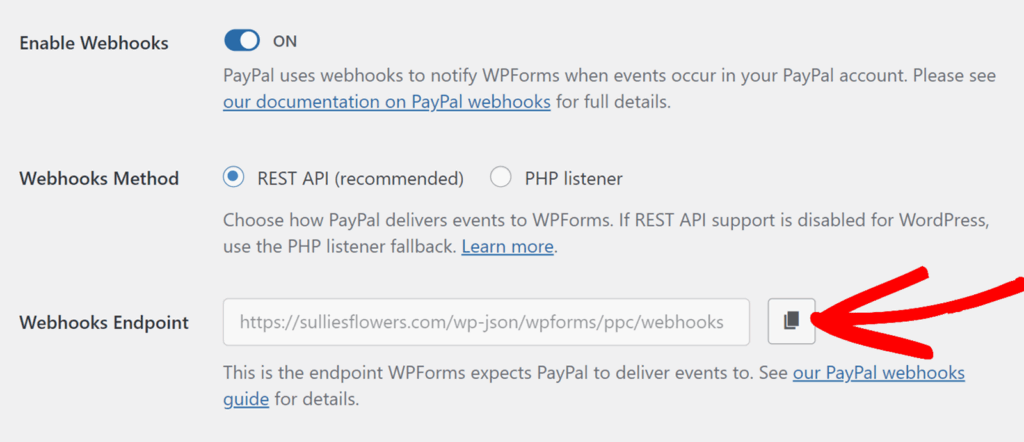The height and width of the screenshot is (442, 1024).
Task: Click the word 'guide' in the endpoint help link
Action: point(245,399)
